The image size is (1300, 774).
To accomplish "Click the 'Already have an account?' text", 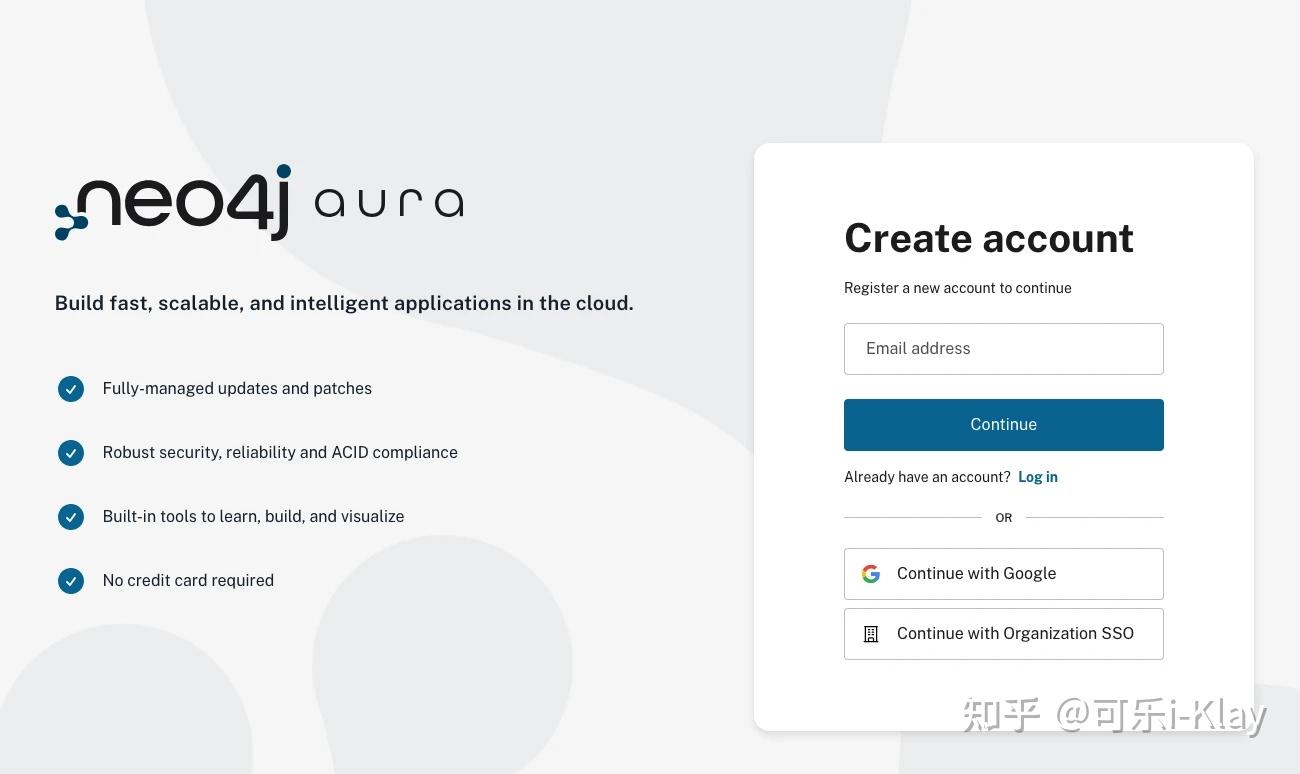I will [x=926, y=477].
